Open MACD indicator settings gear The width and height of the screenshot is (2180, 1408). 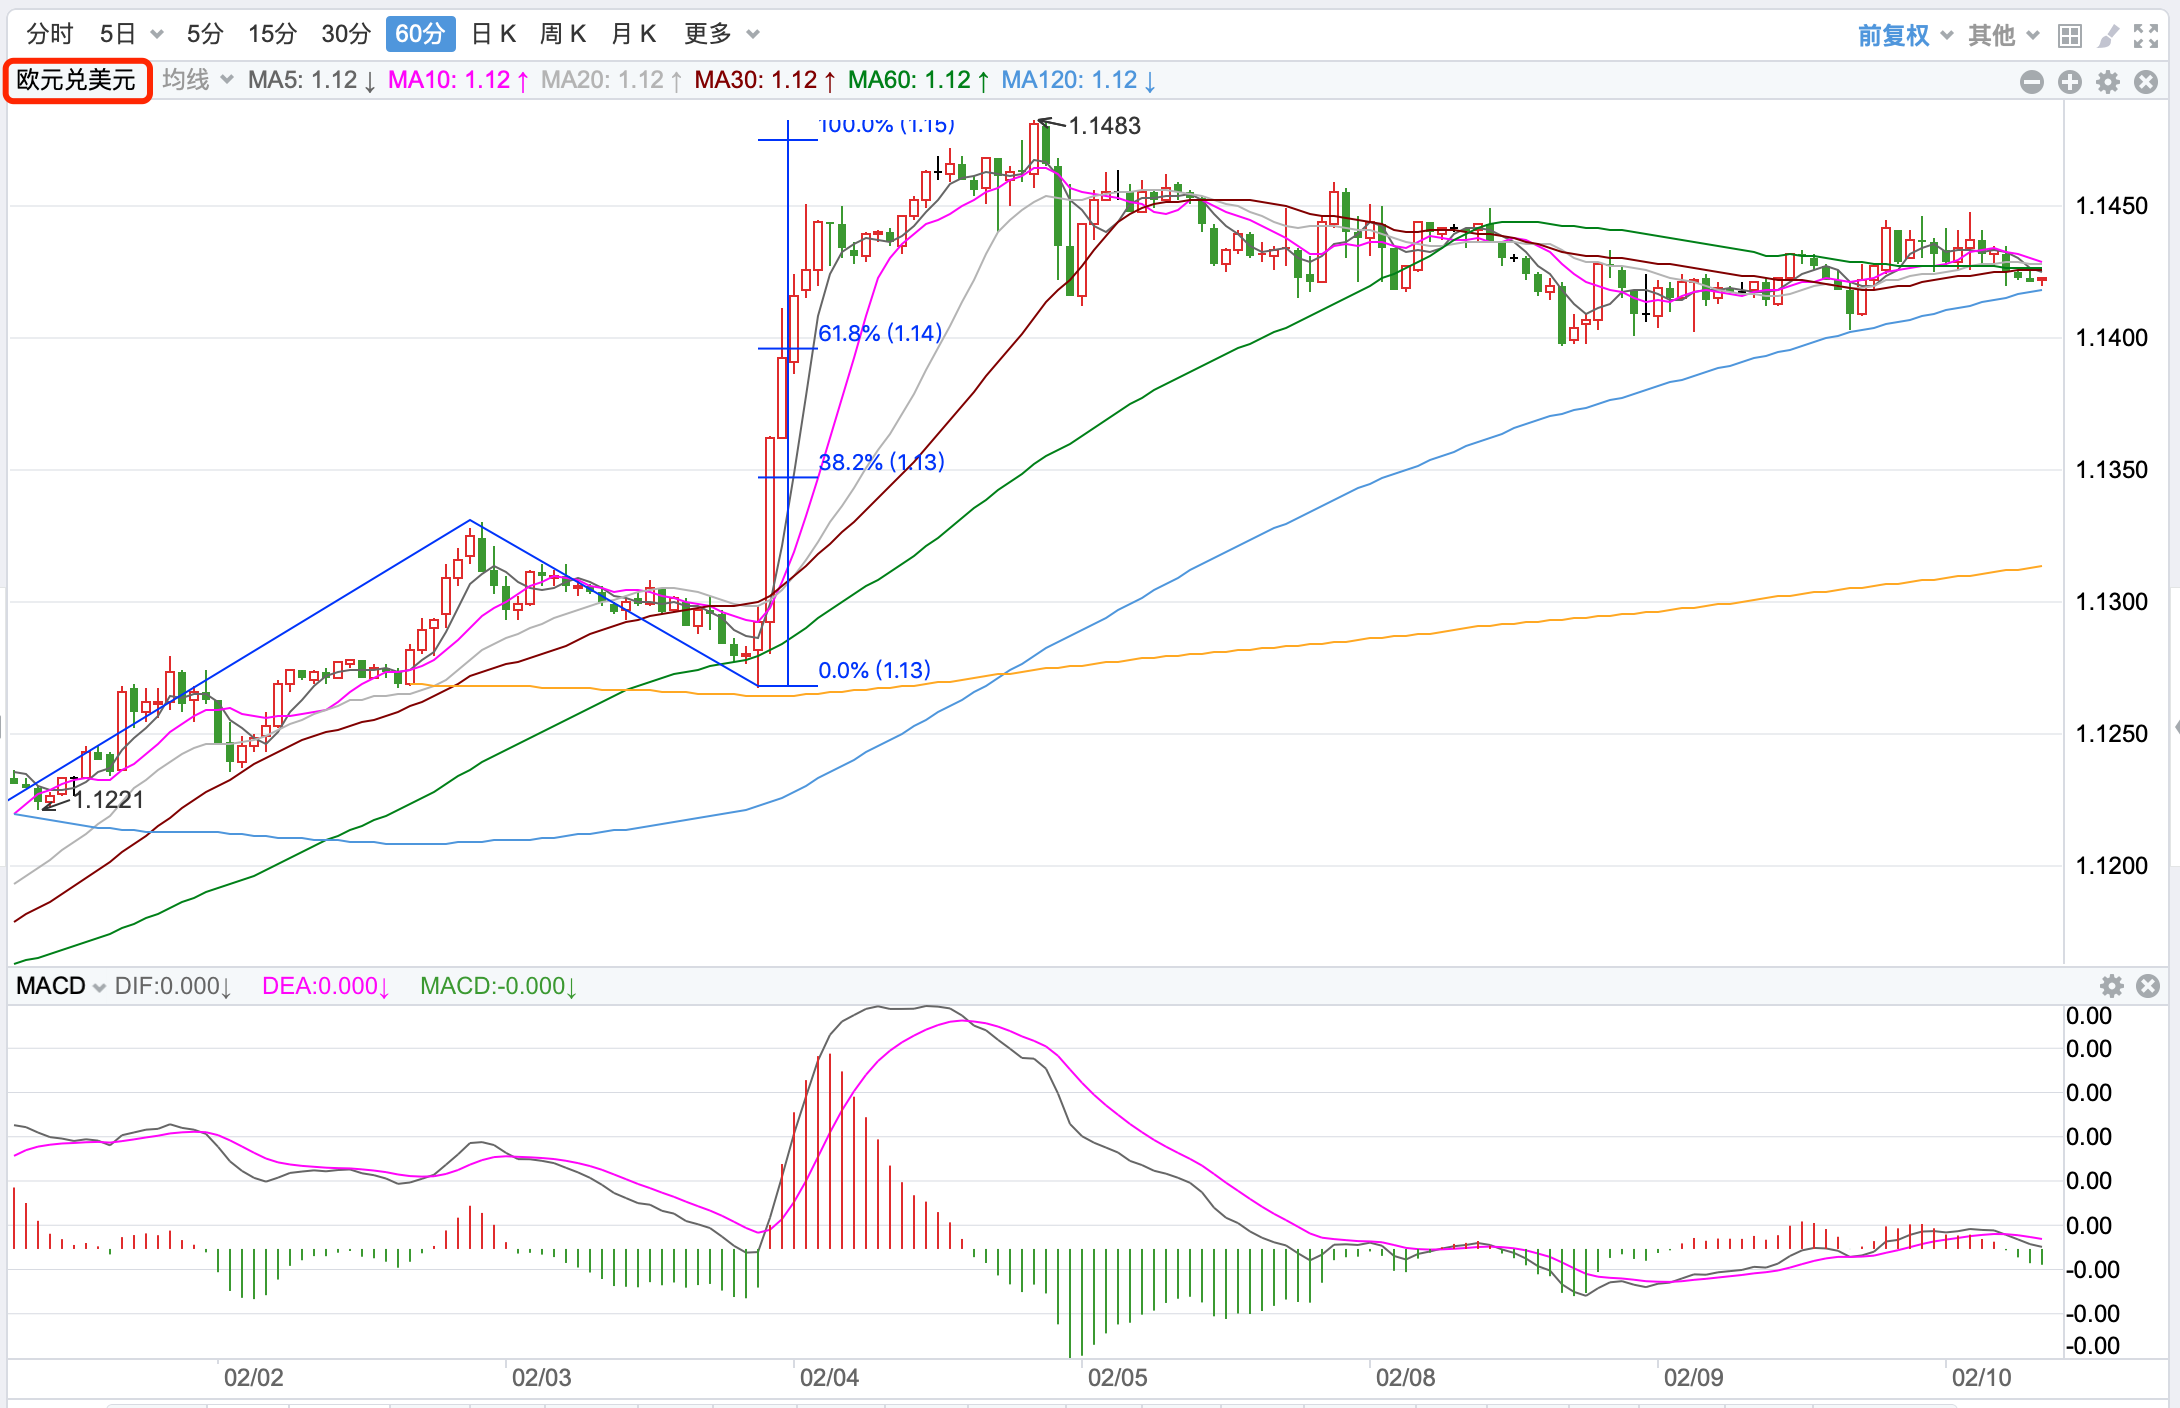(2111, 986)
